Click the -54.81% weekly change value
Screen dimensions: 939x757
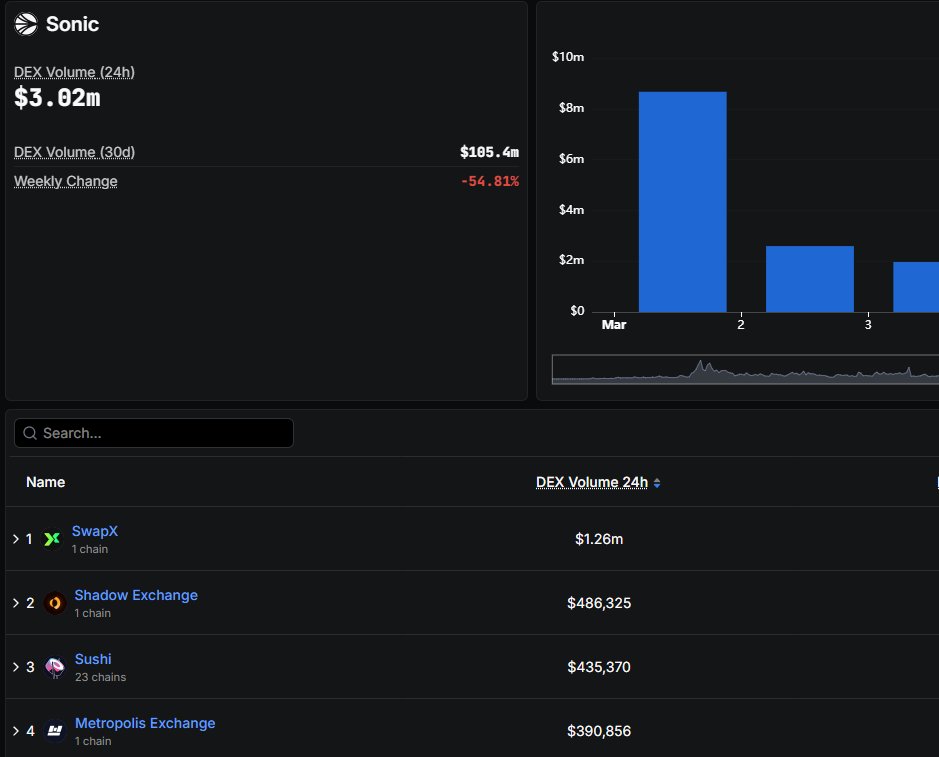[x=490, y=181]
